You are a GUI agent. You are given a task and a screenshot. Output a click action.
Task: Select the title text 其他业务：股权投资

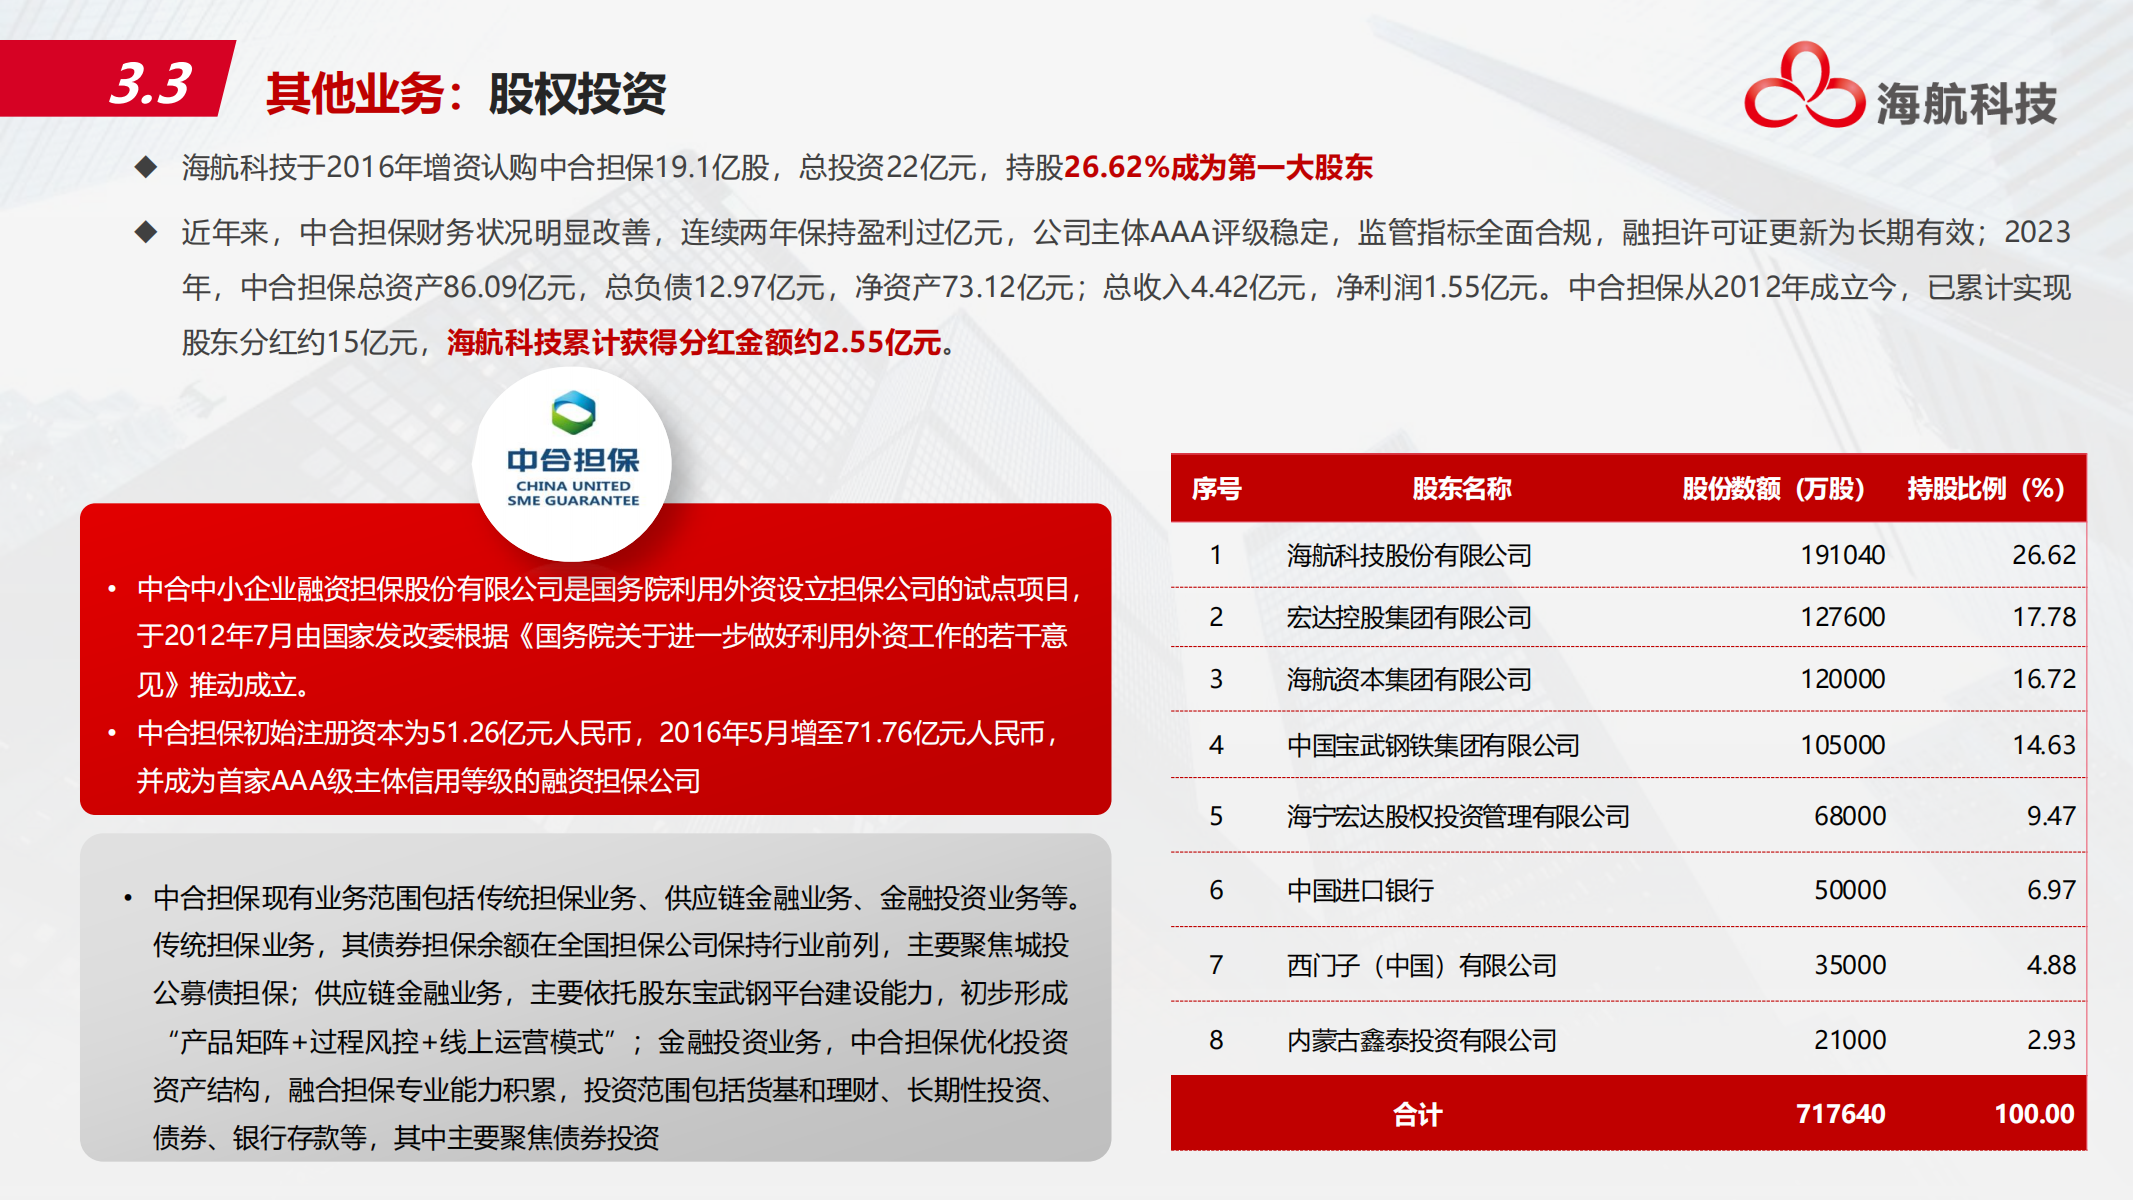point(466,94)
